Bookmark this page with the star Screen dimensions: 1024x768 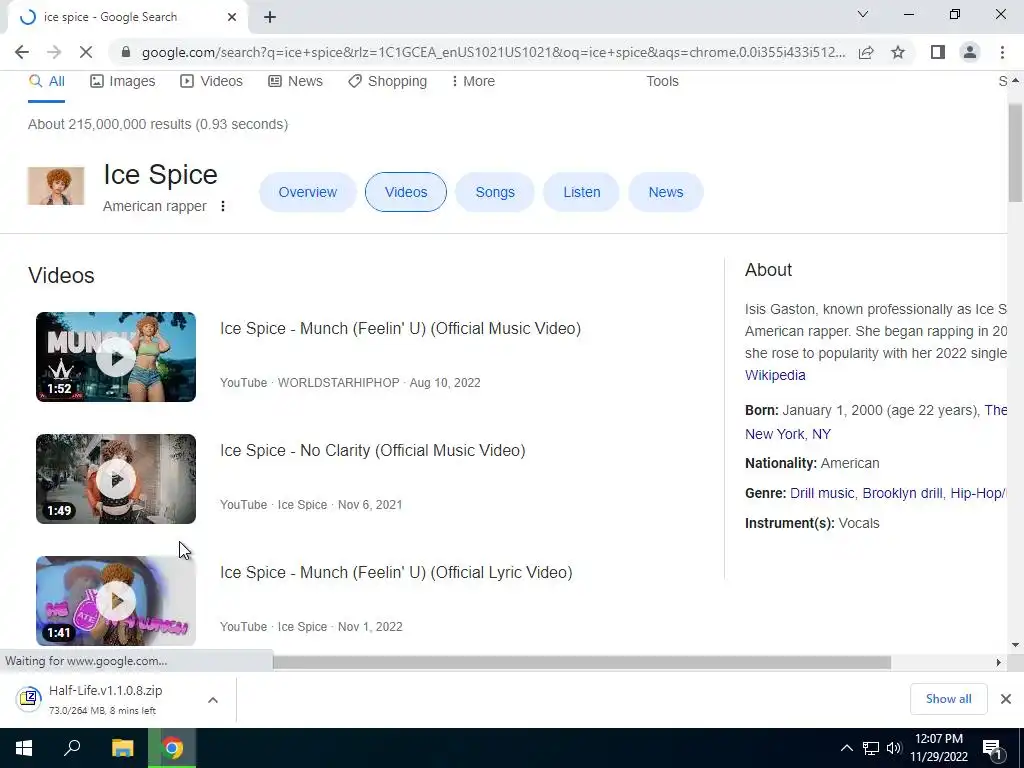(x=898, y=52)
